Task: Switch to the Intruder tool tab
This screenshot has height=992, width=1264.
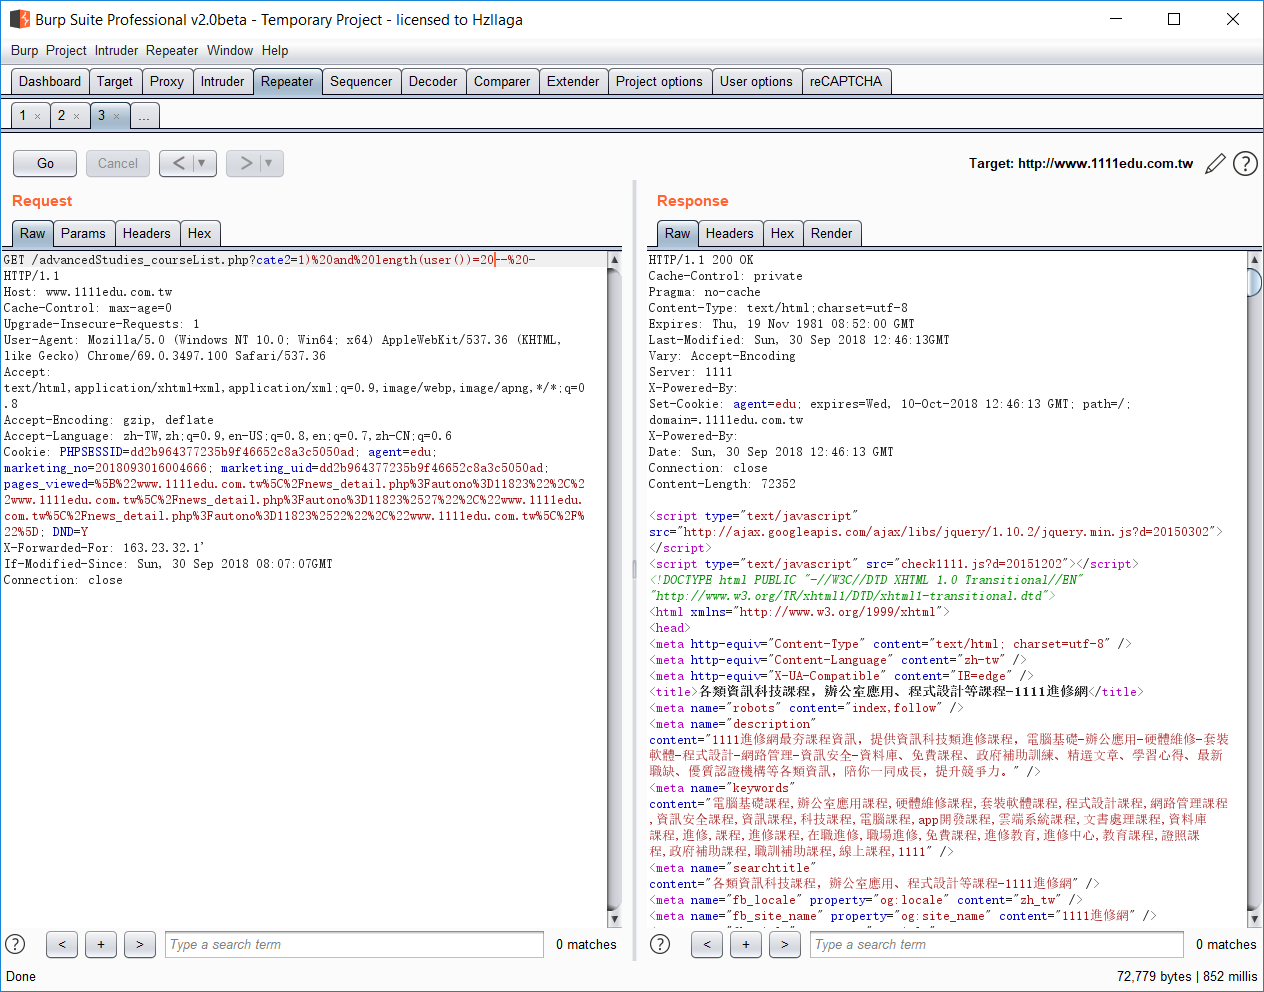Action: point(222,82)
